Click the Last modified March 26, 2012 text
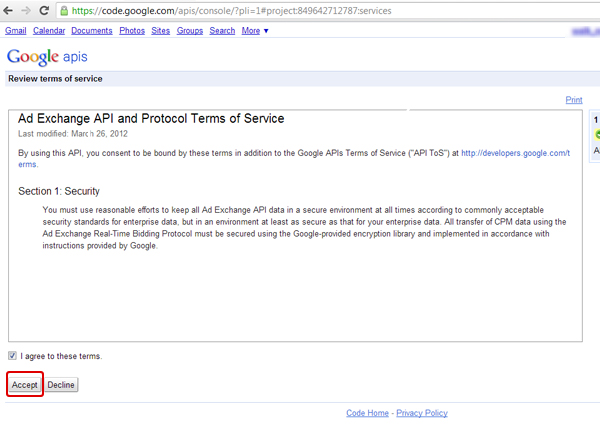 click(x=73, y=134)
